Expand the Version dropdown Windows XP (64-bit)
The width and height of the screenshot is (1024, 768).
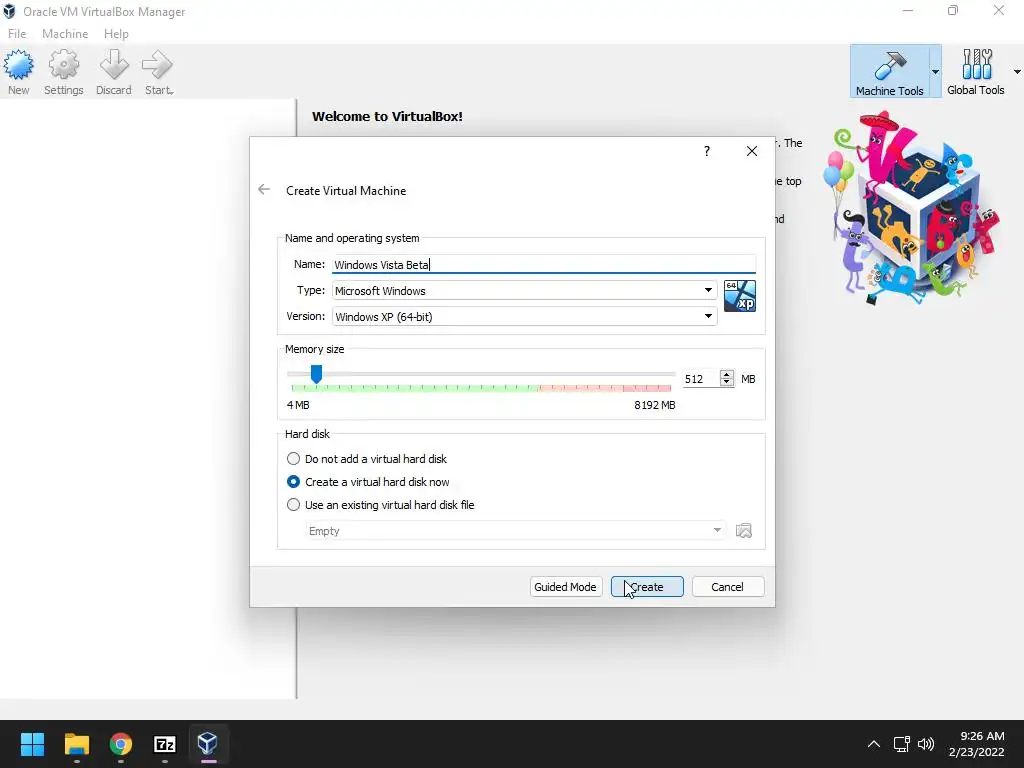[x=524, y=317]
